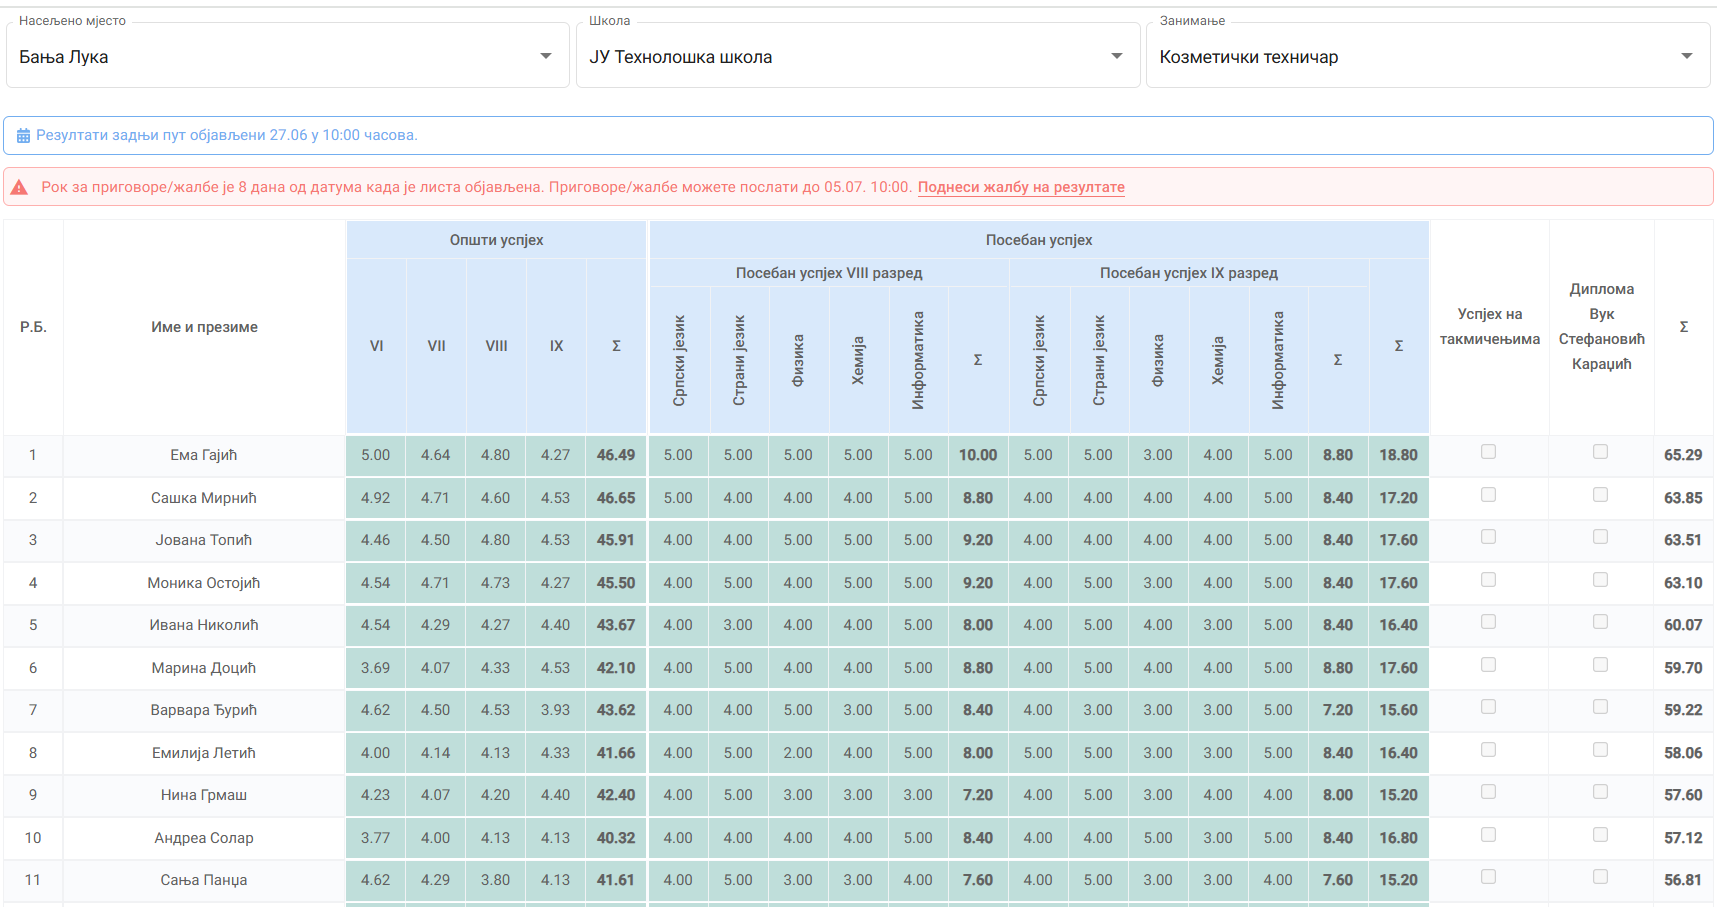The height and width of the screenshot is (907, 1717).
Task: Select the name Андреа Солар
Action: [204, 838]
